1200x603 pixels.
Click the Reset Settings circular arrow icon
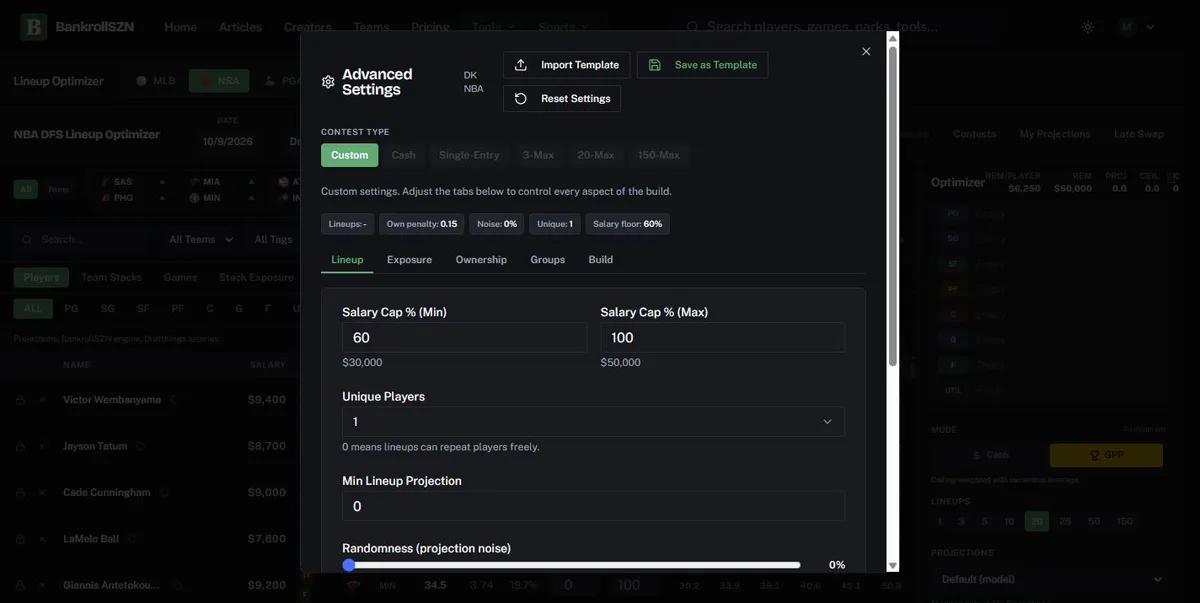[521, 98]
